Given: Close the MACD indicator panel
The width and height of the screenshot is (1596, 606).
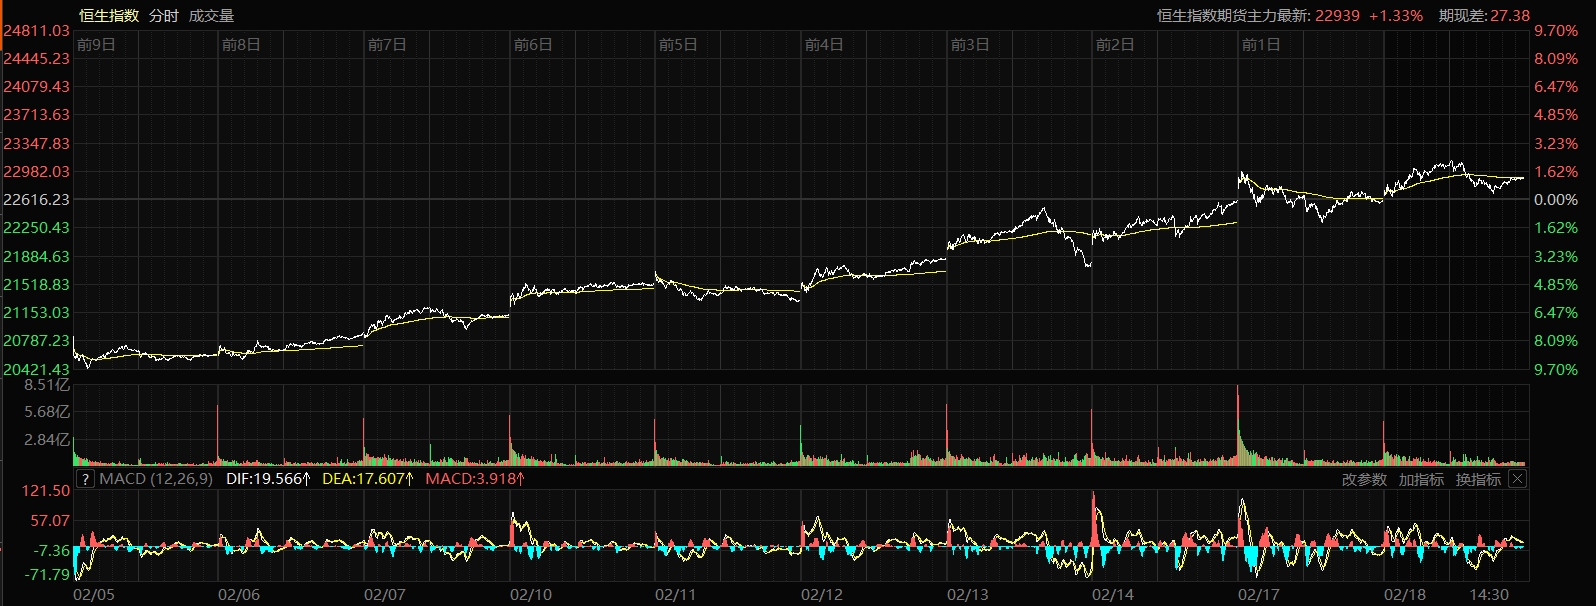Looking at the screenshot, I should coord(1517,479).
